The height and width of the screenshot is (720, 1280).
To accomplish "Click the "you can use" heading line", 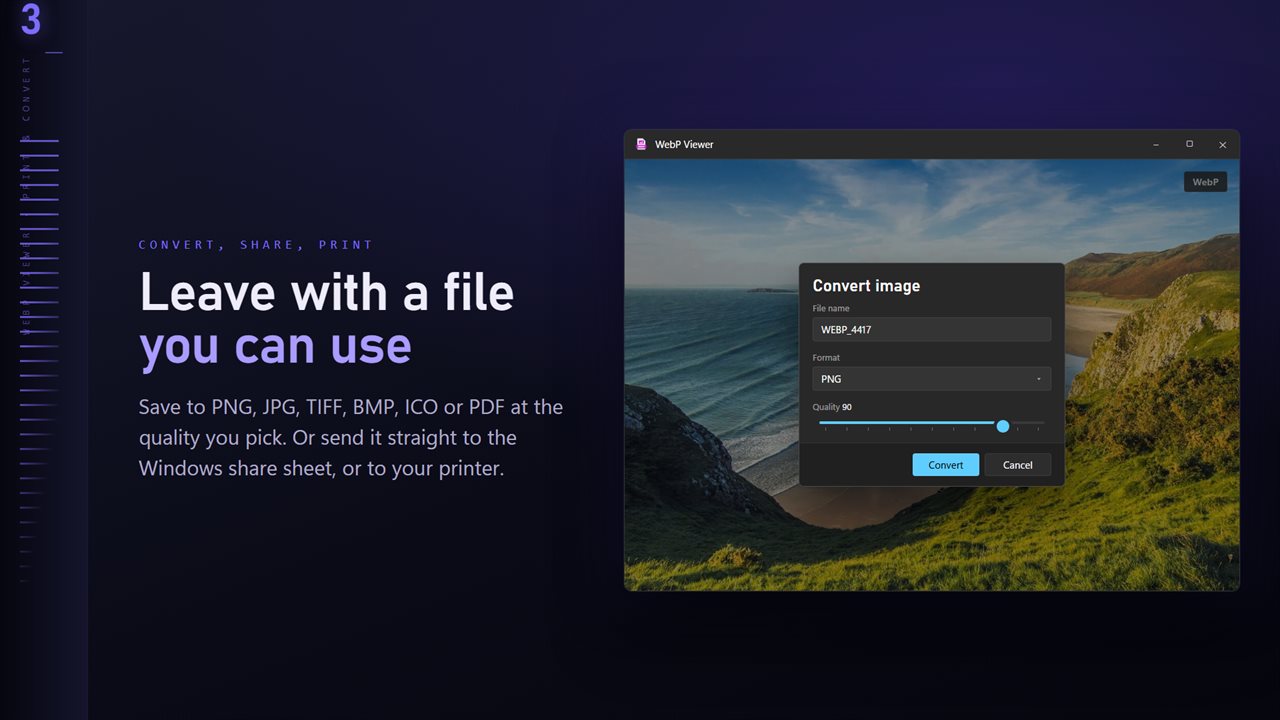I will coord(275,345).
